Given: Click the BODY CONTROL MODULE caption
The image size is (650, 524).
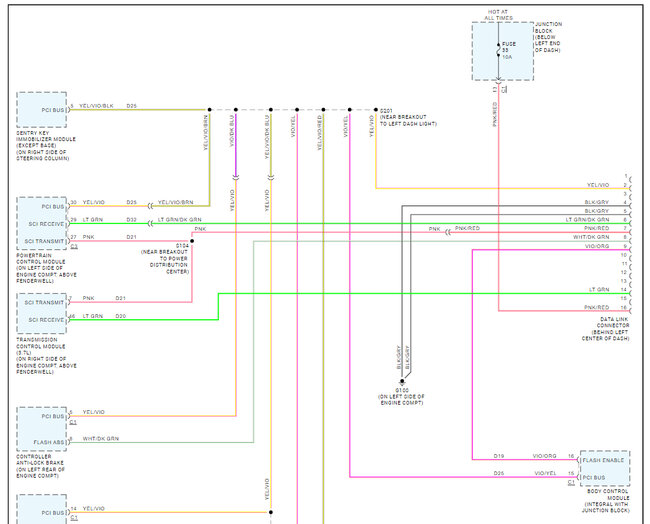Looking at the screenshot, I should point(606,501).
